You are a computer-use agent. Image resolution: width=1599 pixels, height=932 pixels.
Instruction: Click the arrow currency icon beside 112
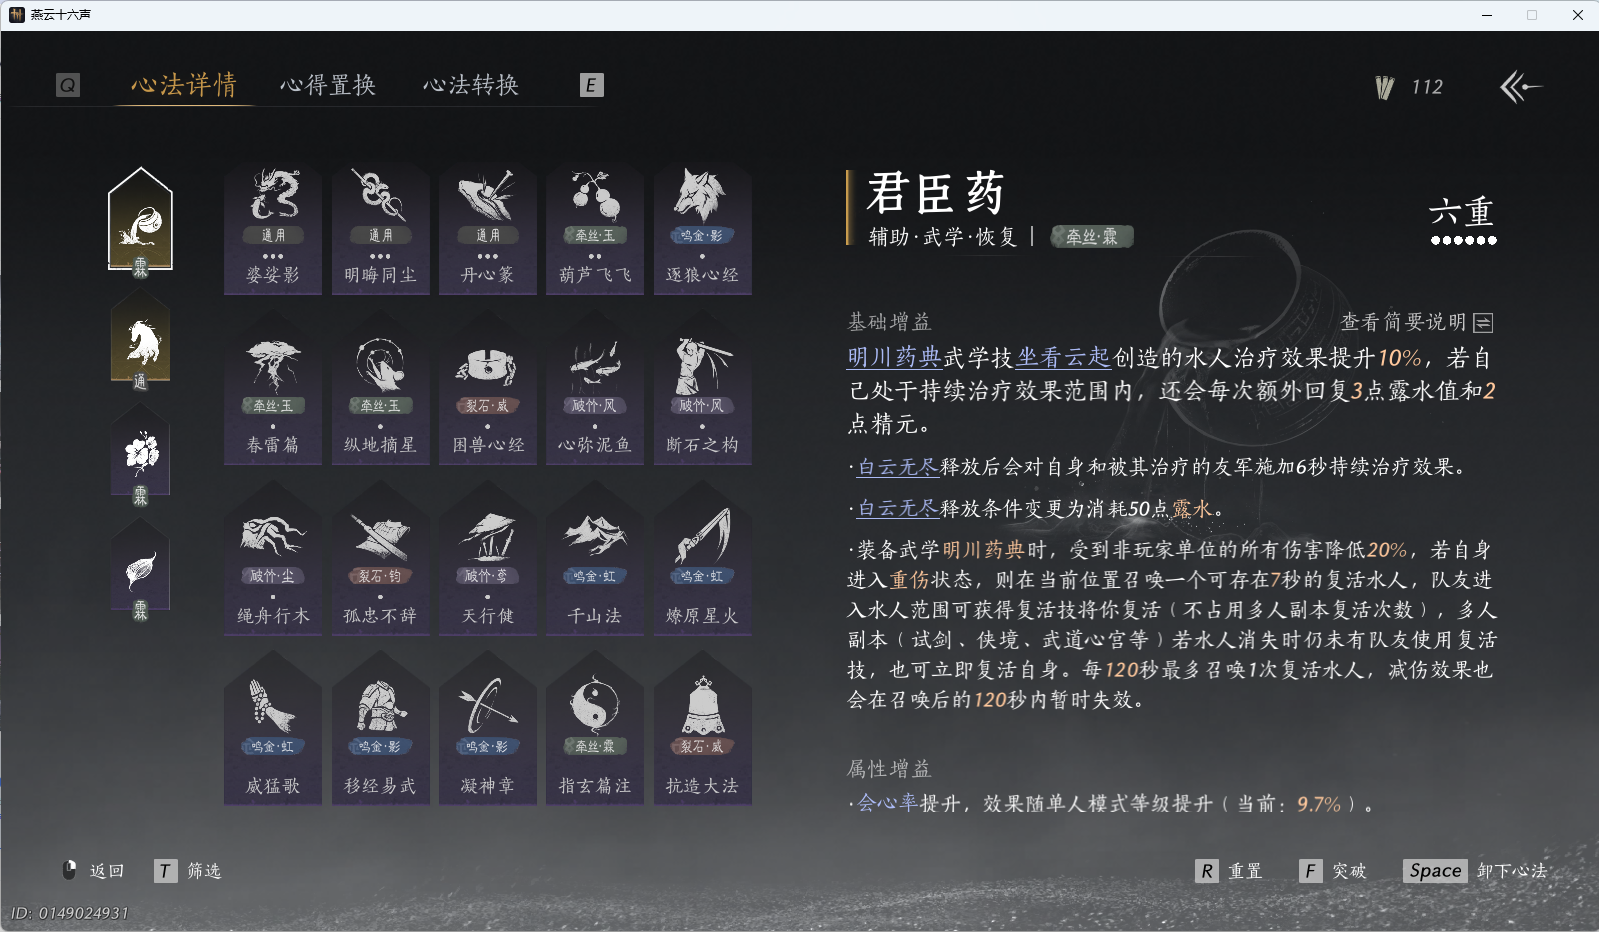click(x=1385, y=88)
